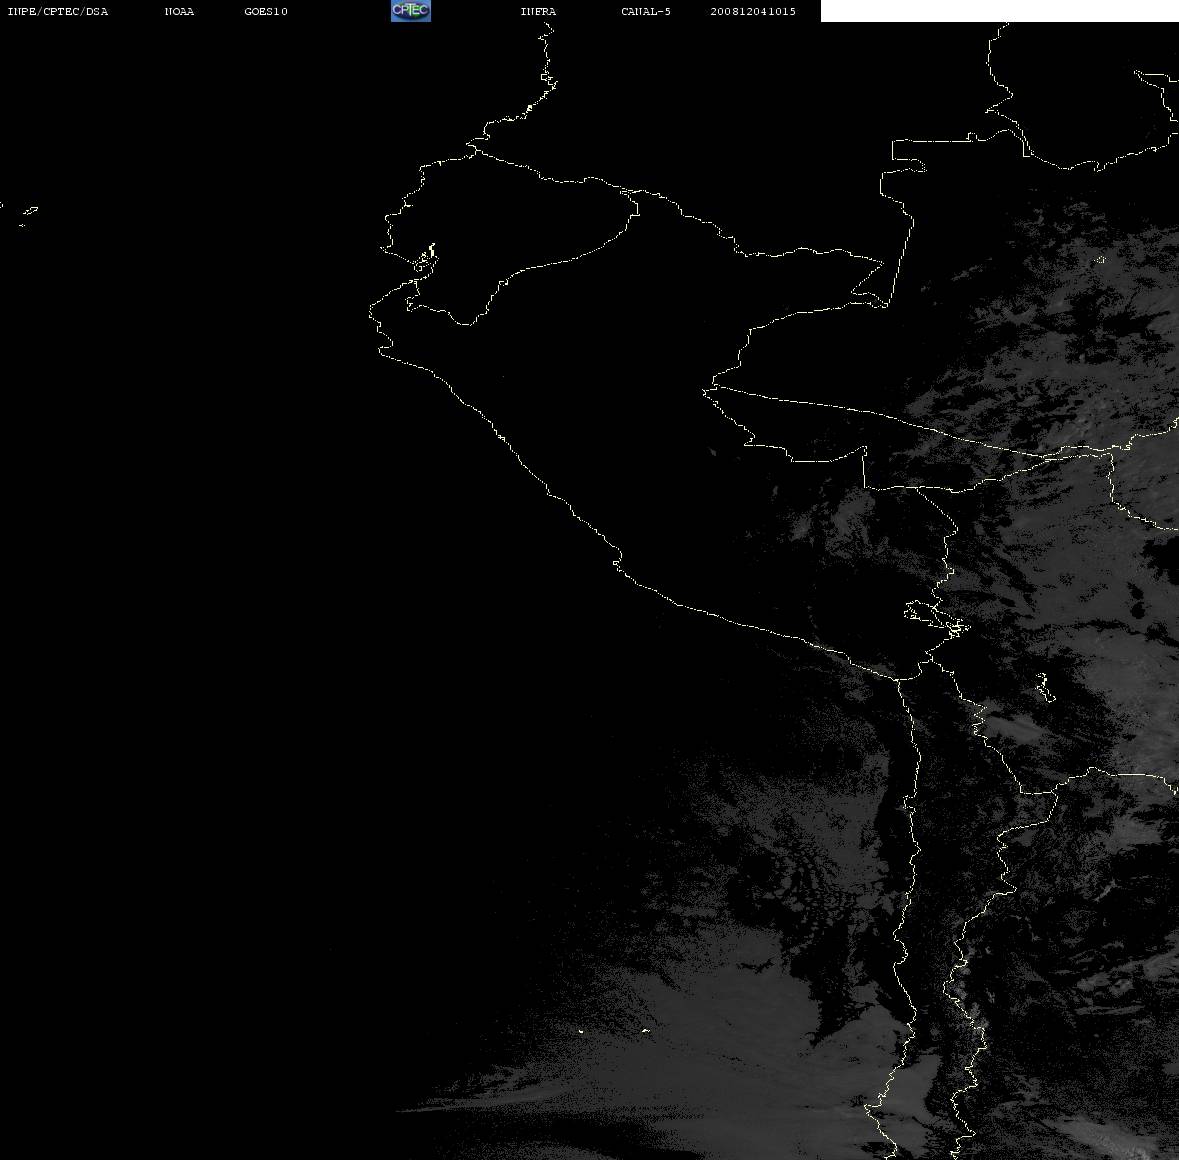1179x1160 pixels.
Task: Click the GOES10 satellite label
Action: (x=266, y=11)
